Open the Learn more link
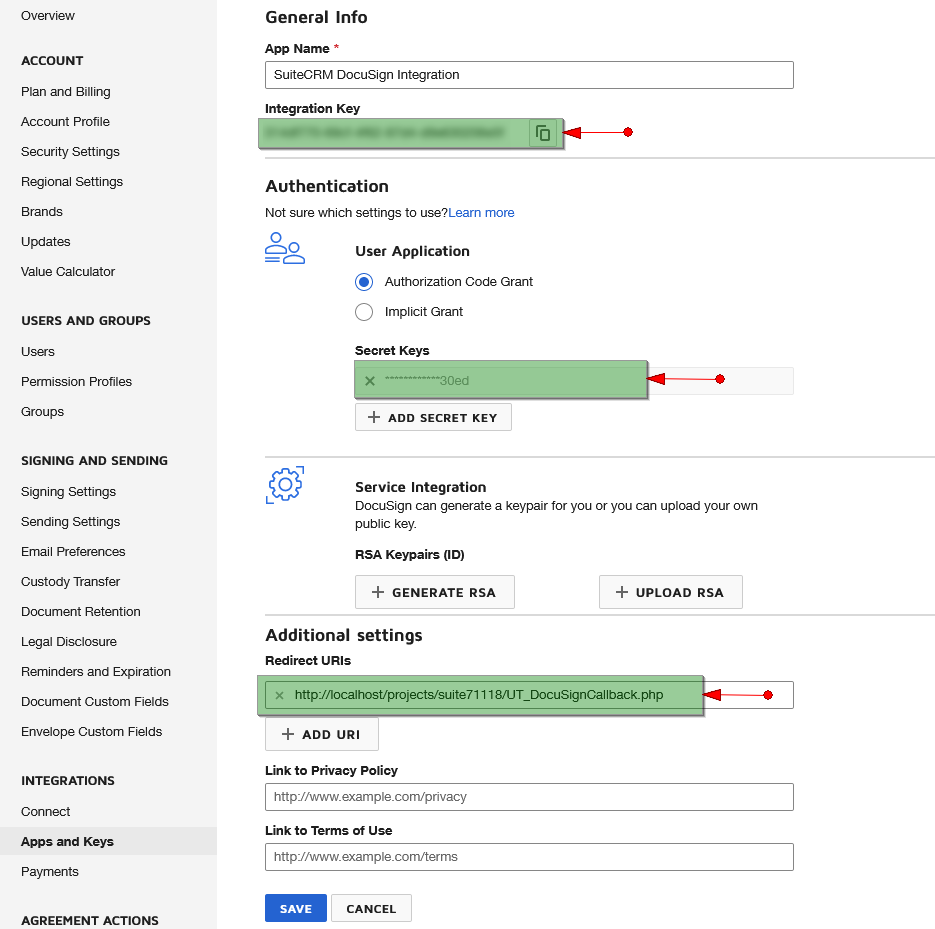Viewport: 935px width, 929px height. 481,213
